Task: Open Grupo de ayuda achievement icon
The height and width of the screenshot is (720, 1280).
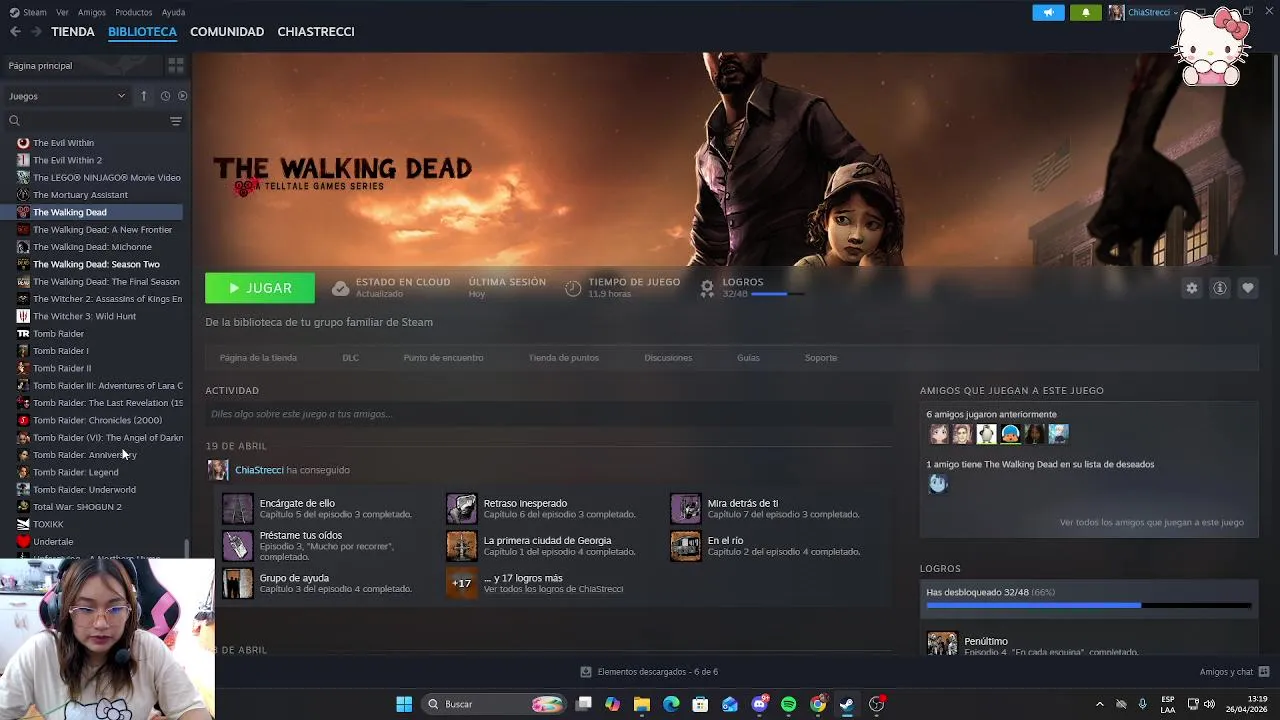Action: (x=237, y=583)
